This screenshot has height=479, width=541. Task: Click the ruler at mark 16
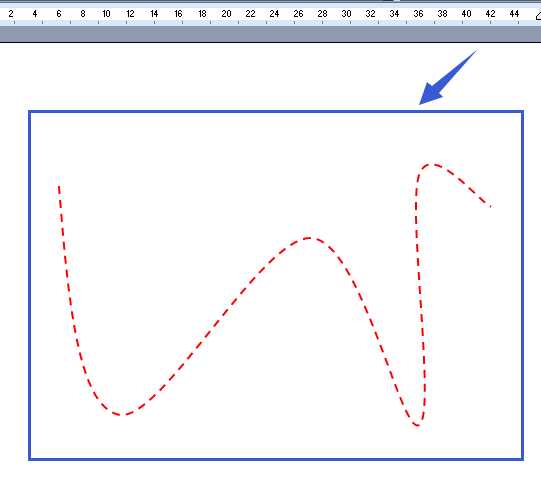pos(178,14)
